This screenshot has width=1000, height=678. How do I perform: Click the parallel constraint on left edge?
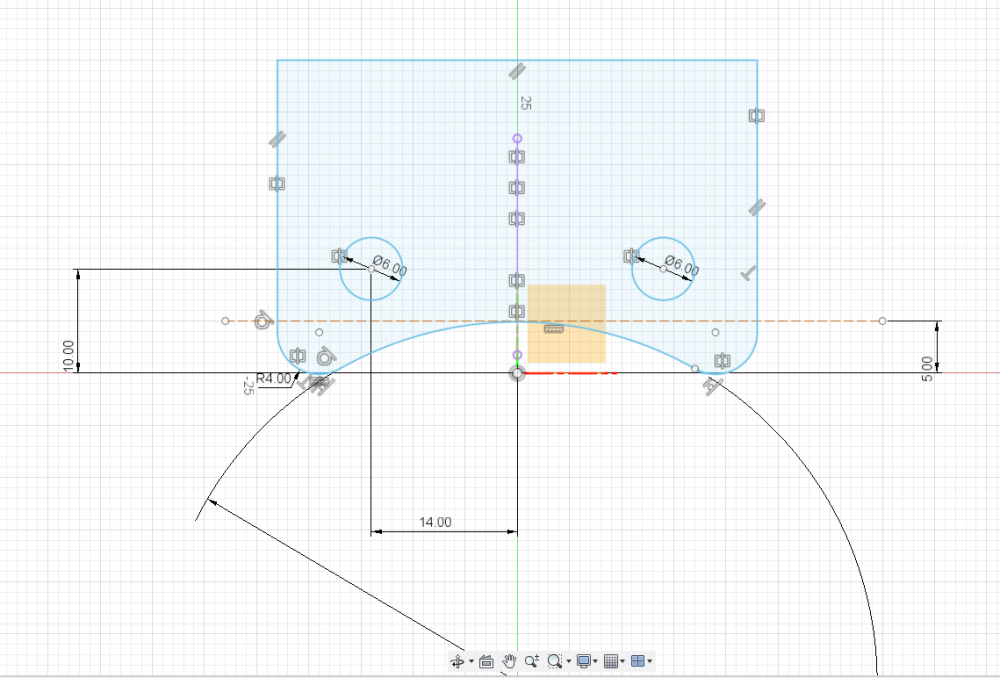(x=277, y=139)
